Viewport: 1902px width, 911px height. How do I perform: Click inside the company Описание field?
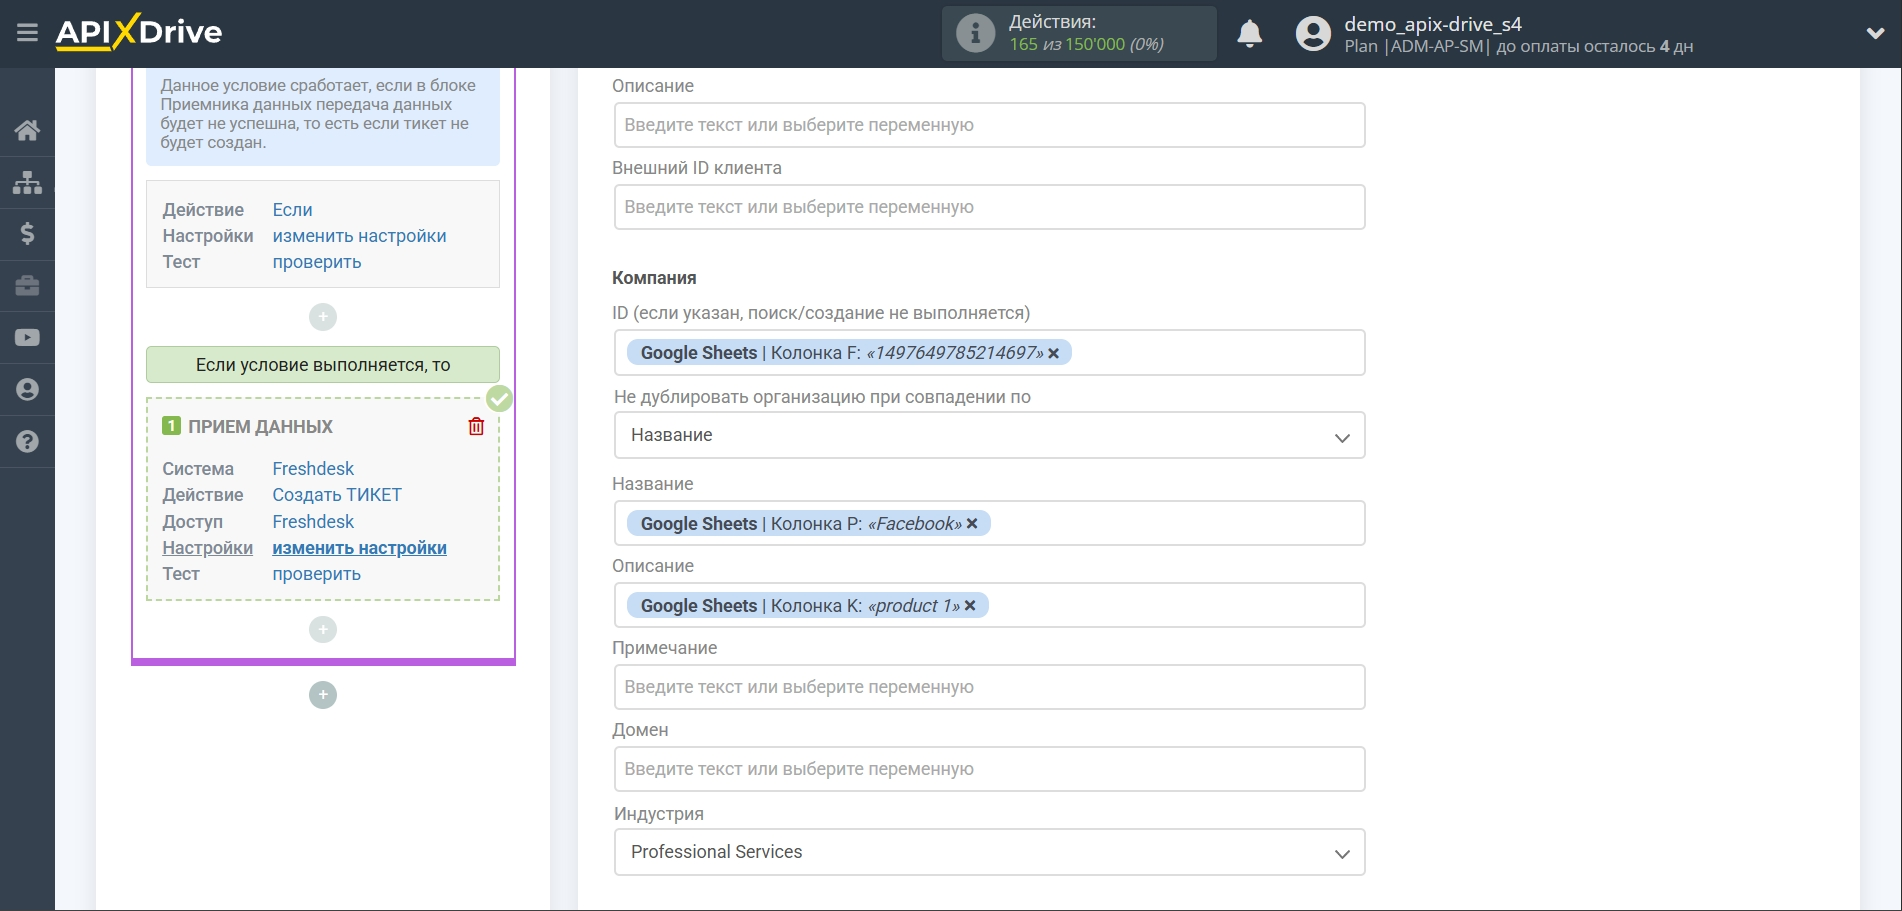coord(989,606)
